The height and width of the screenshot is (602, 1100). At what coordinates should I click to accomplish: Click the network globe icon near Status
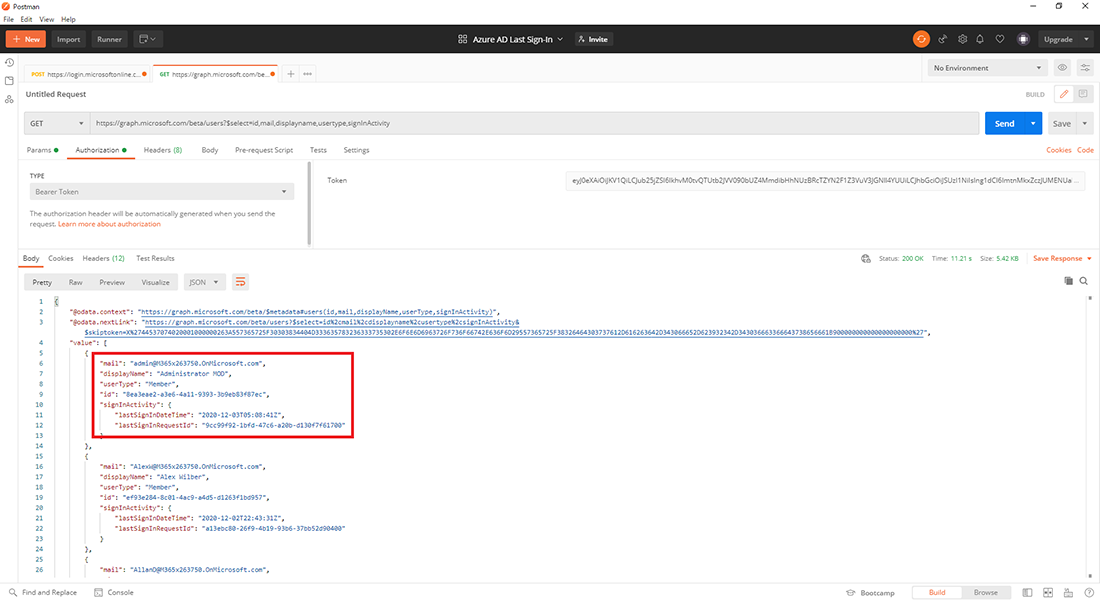(x=866, y=258)
